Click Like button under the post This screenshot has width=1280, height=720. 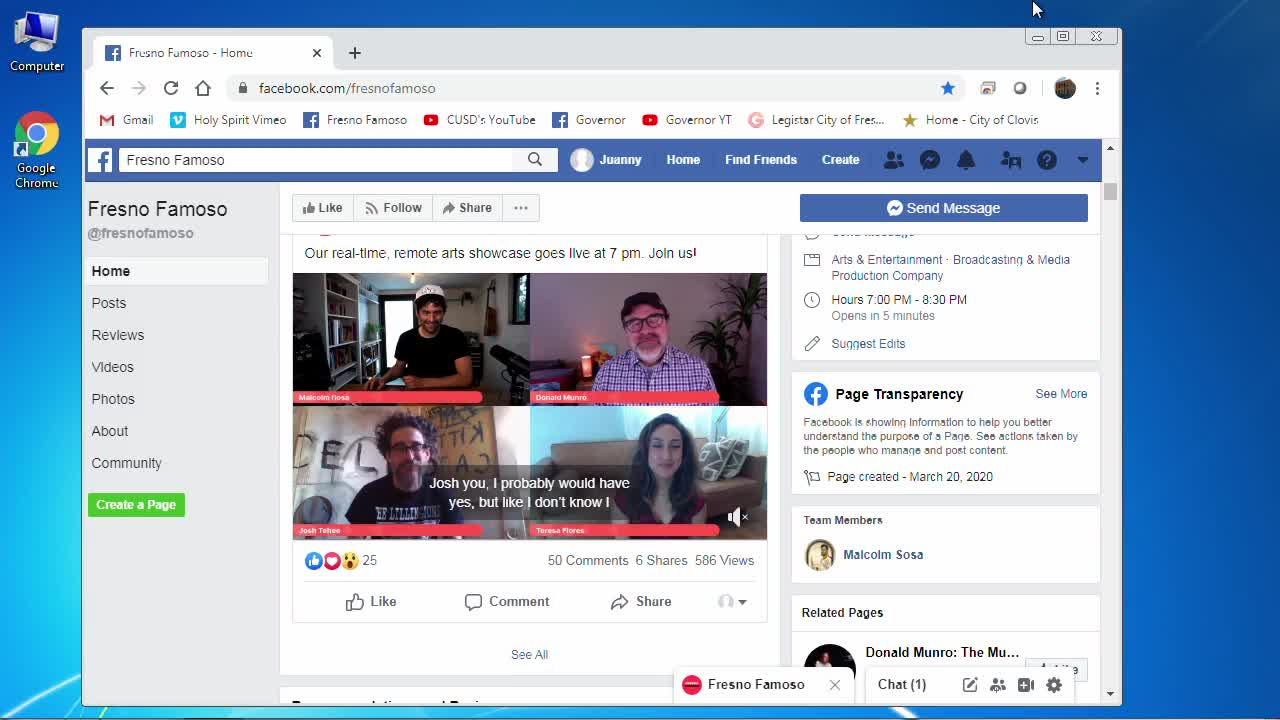[x=371, y=602]
